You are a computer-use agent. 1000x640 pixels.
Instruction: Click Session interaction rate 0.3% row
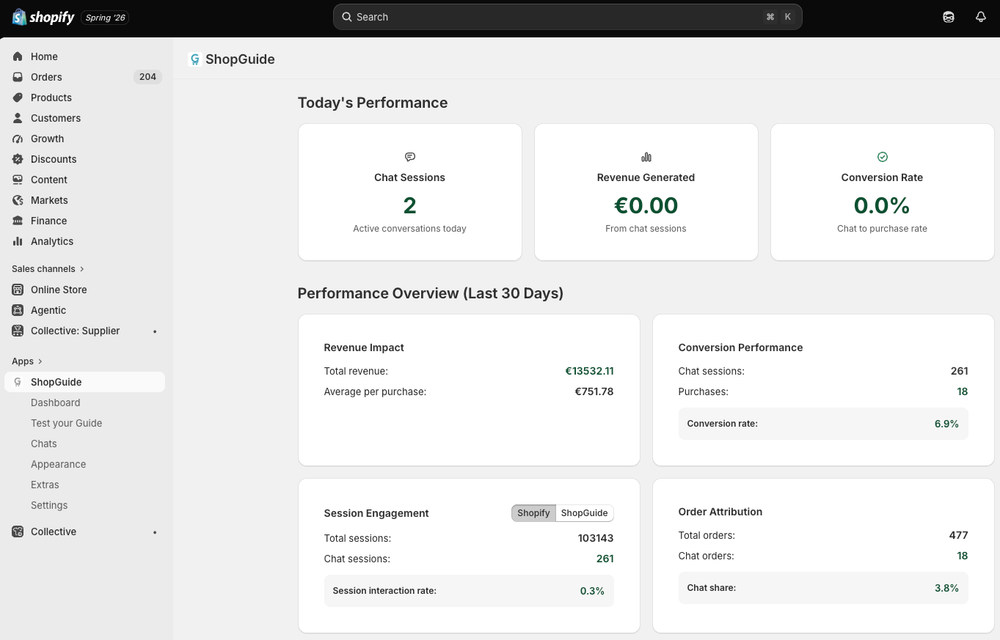click(x=469, y=591)
